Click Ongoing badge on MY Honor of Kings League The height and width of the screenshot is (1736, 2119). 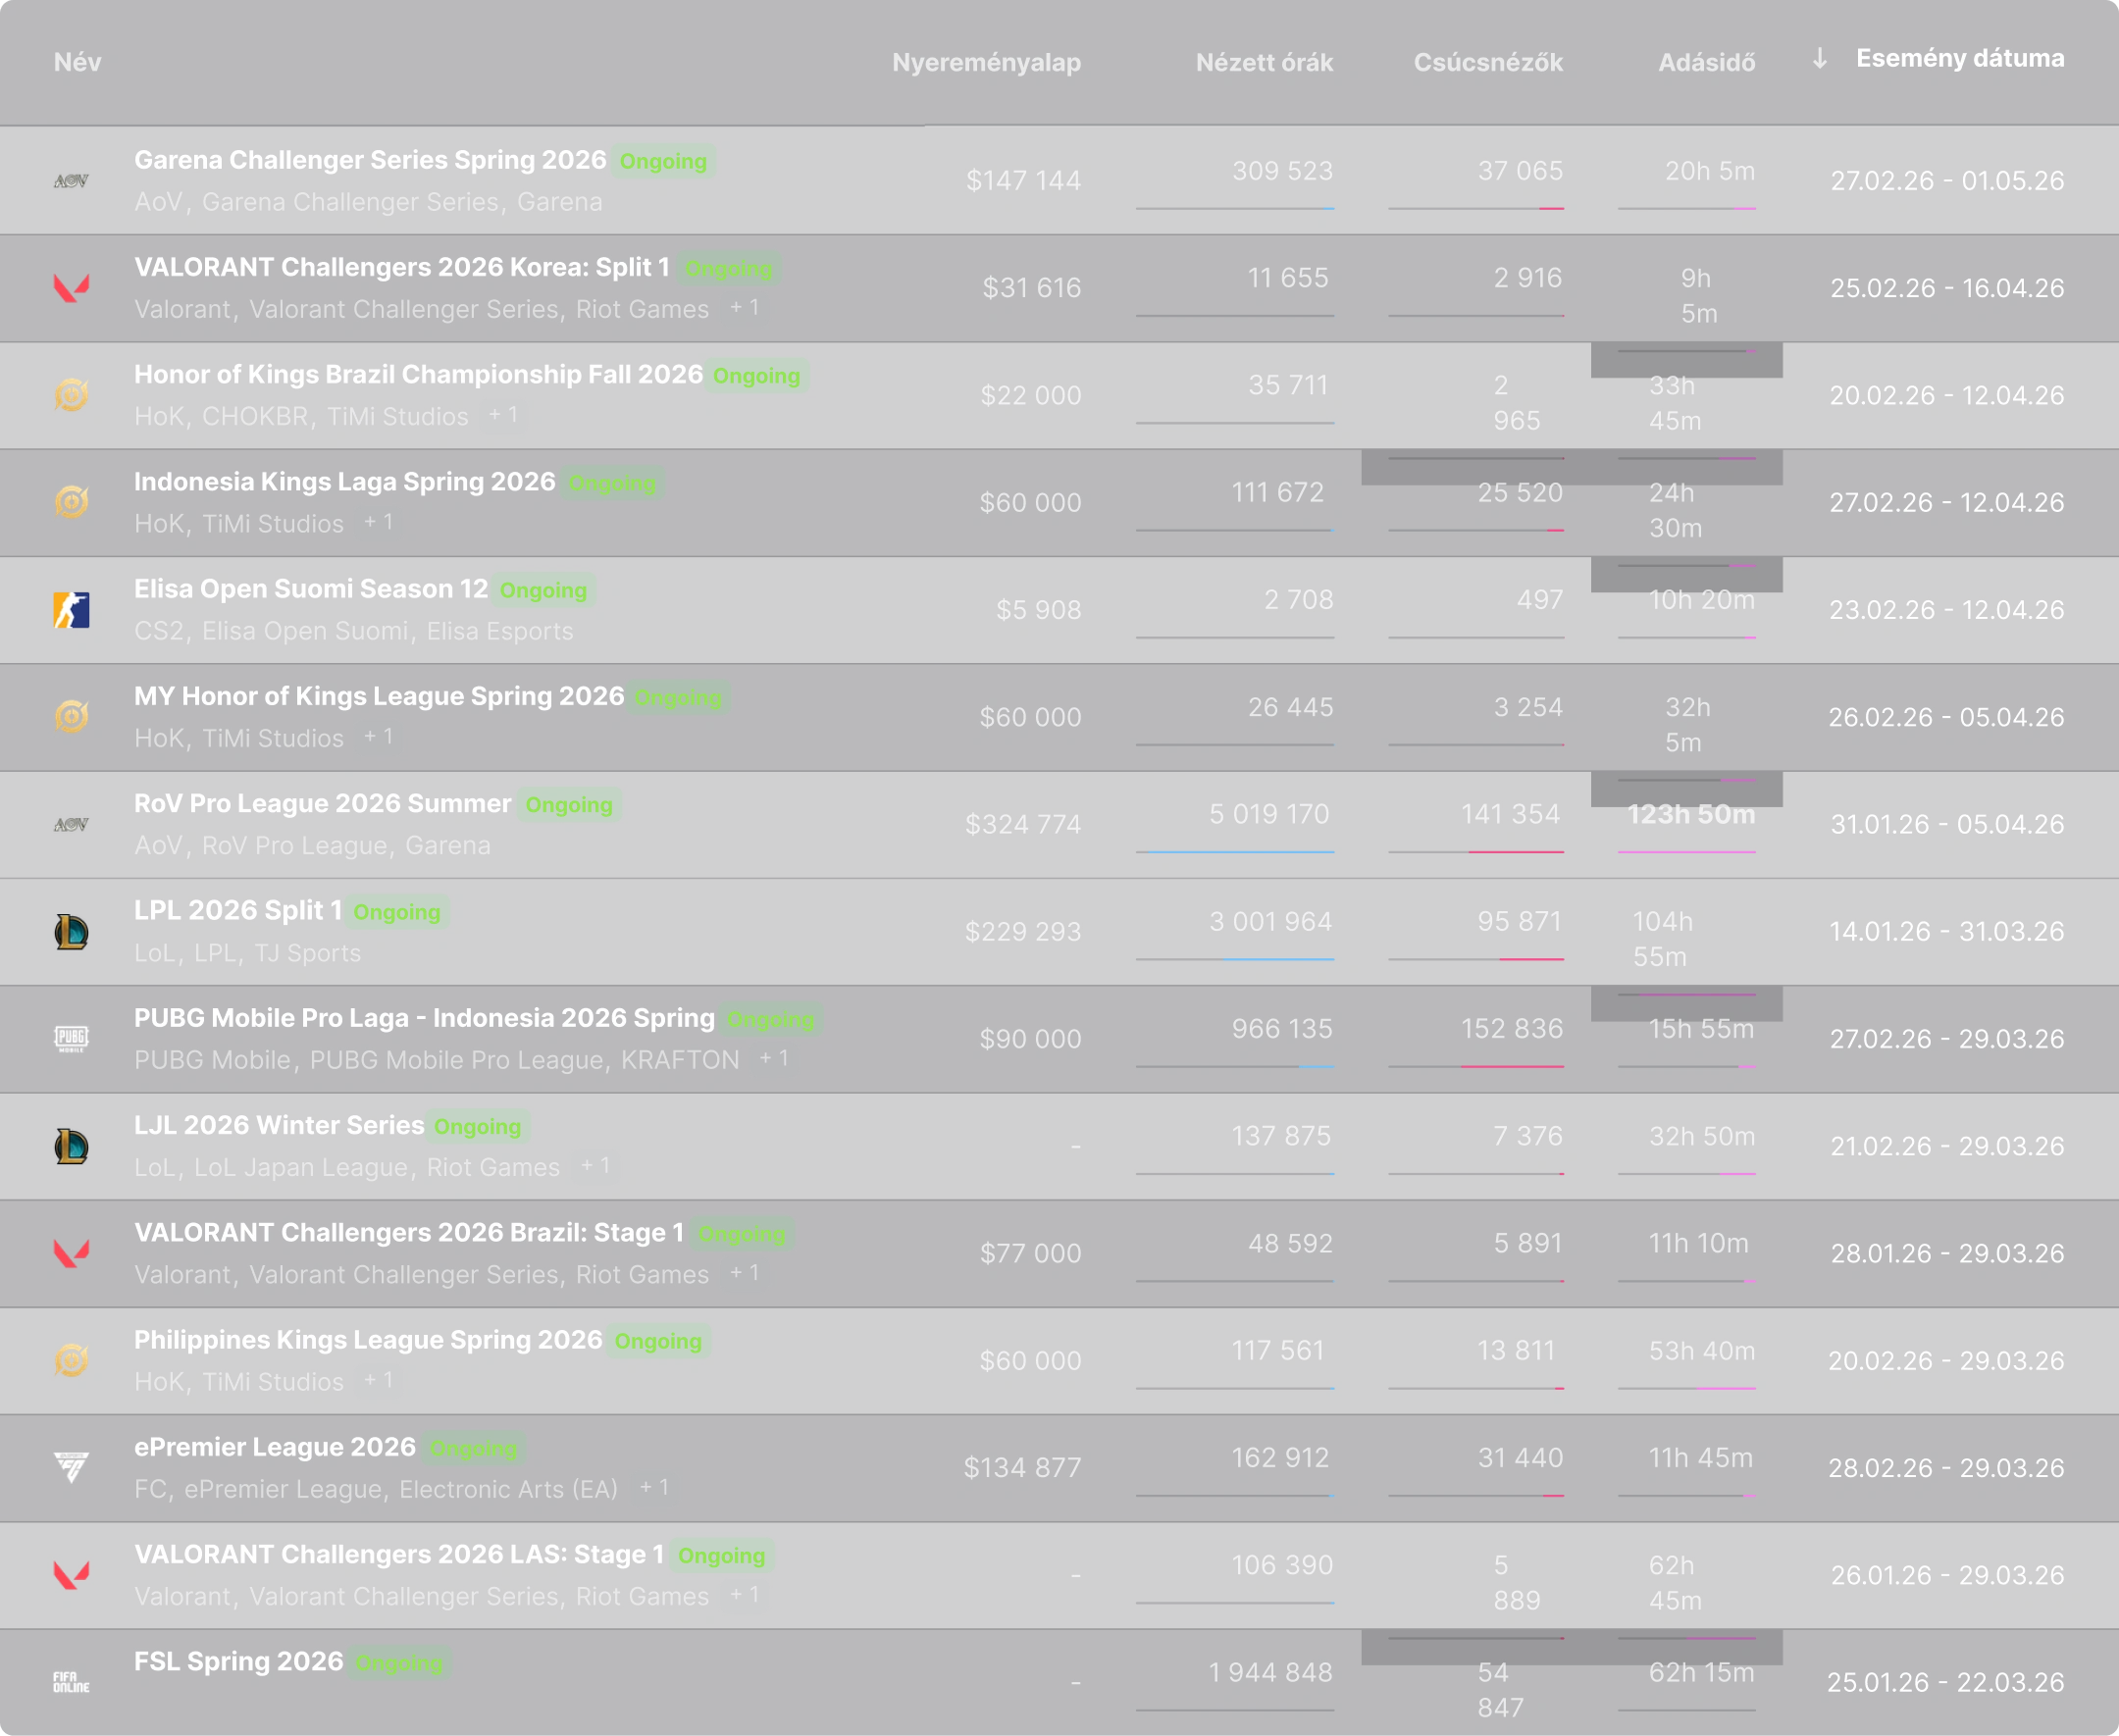[677, 697]
